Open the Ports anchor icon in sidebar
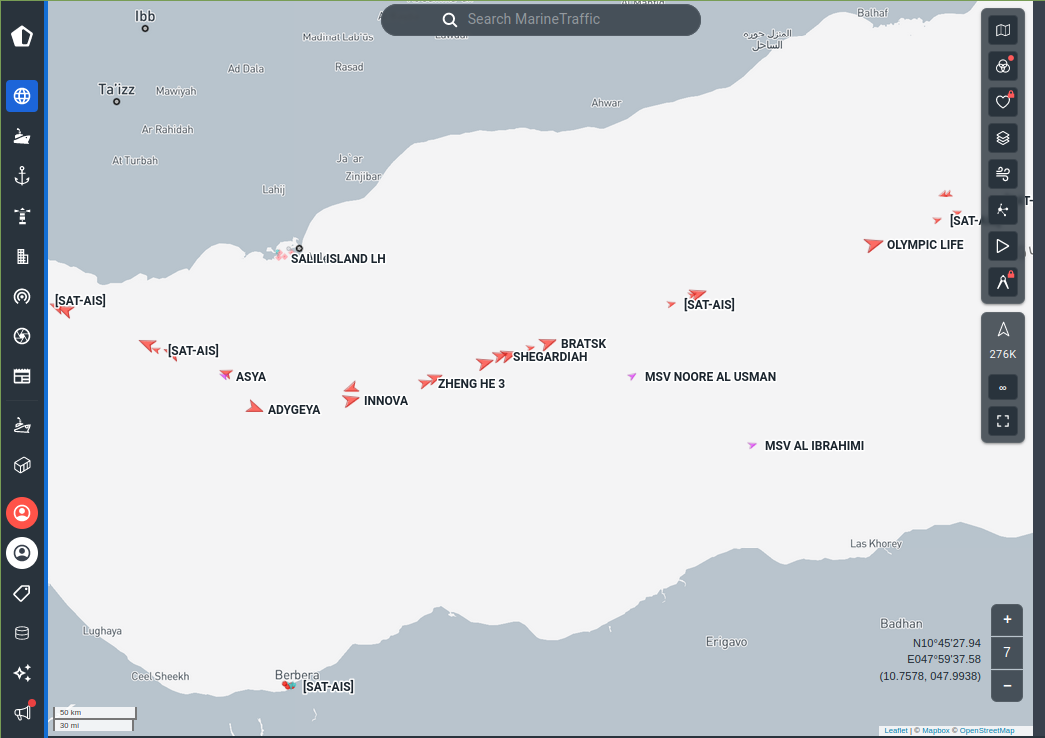Screen dimensions: 1045x738 pyautogui.click(x=22, y=176)
